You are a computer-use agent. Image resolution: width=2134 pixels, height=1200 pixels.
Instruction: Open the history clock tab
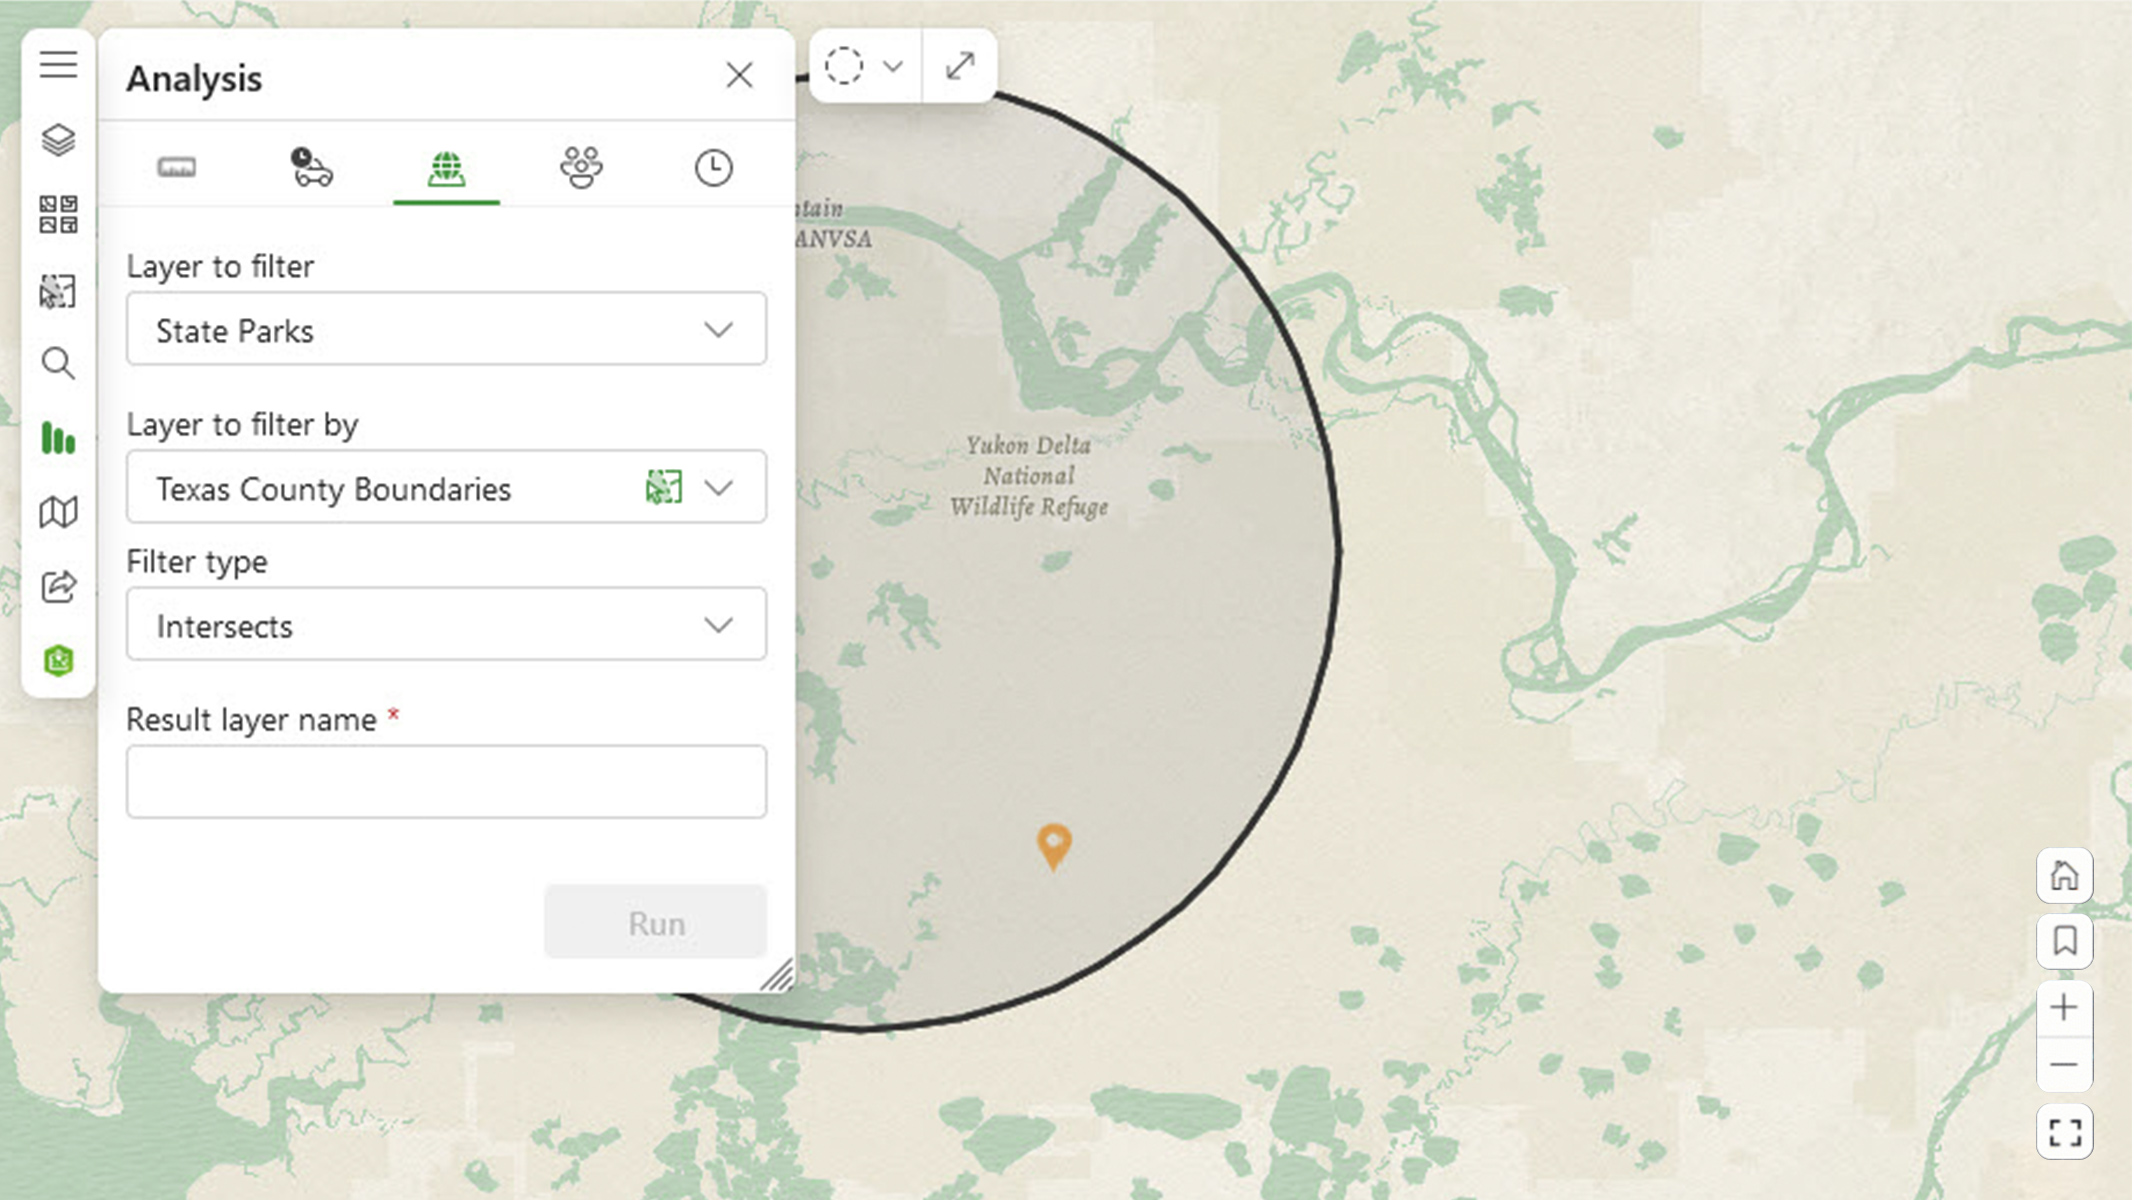[713, 167]
